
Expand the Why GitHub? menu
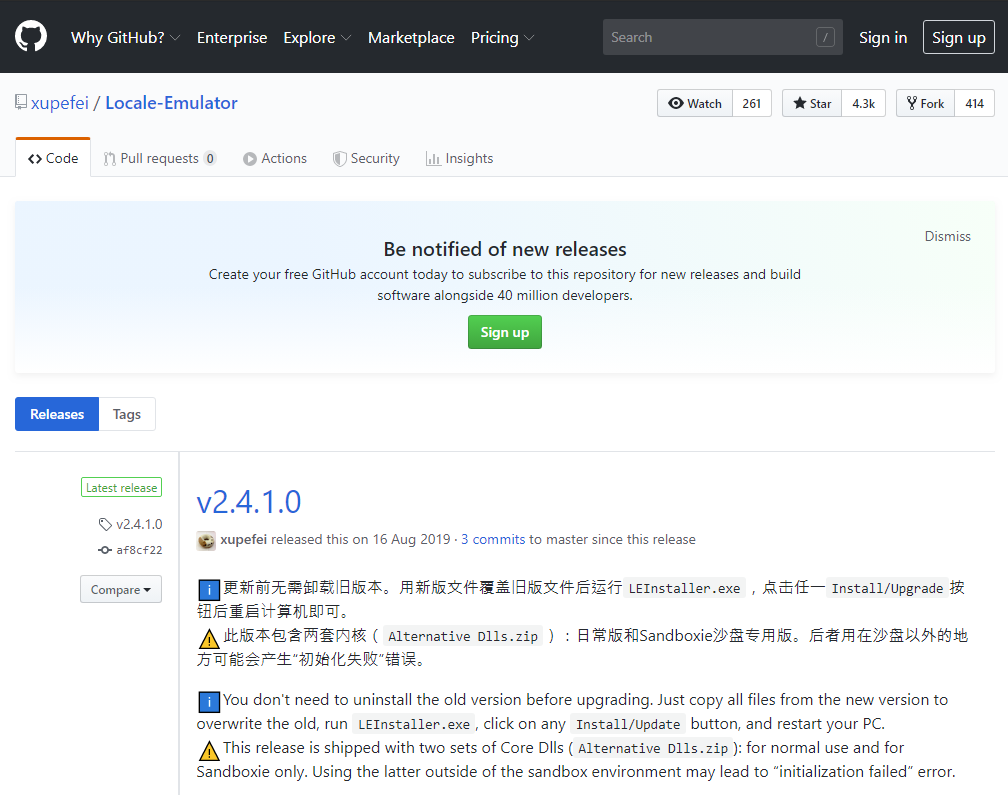pos(125,37)
